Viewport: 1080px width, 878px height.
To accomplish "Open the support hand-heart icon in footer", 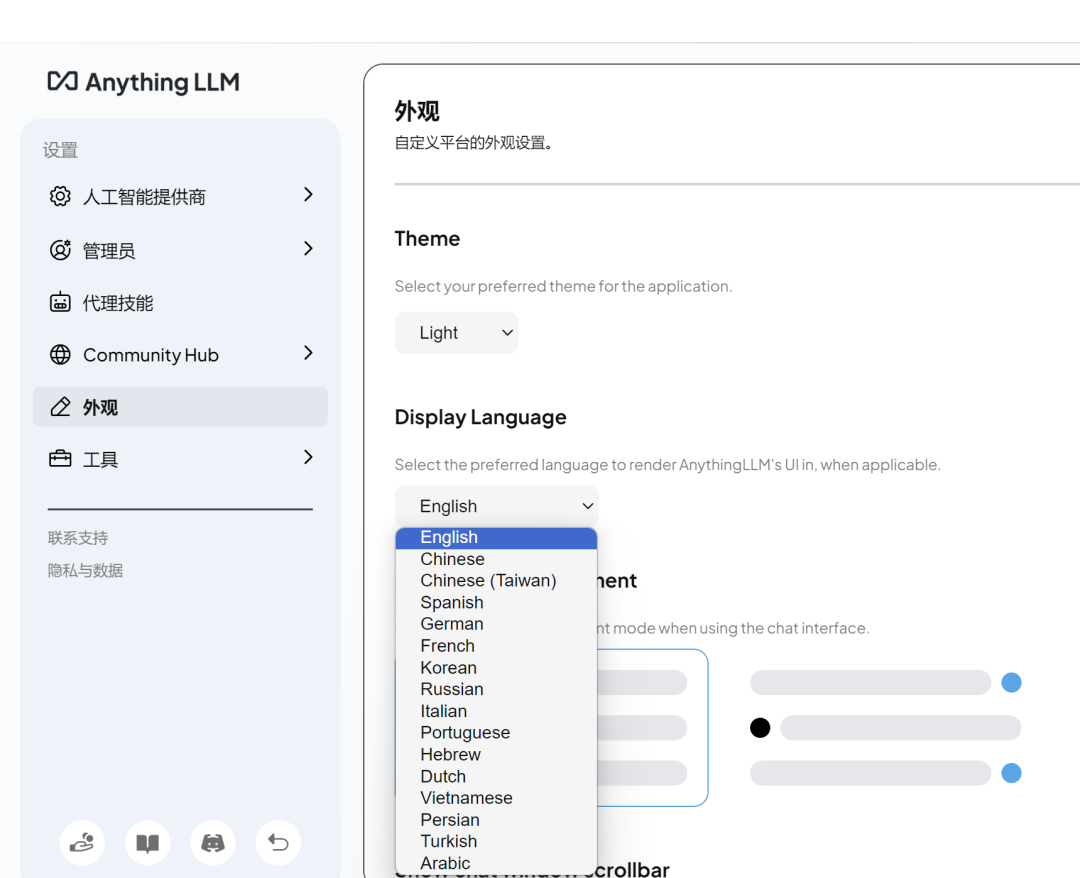I will point(82,842).
